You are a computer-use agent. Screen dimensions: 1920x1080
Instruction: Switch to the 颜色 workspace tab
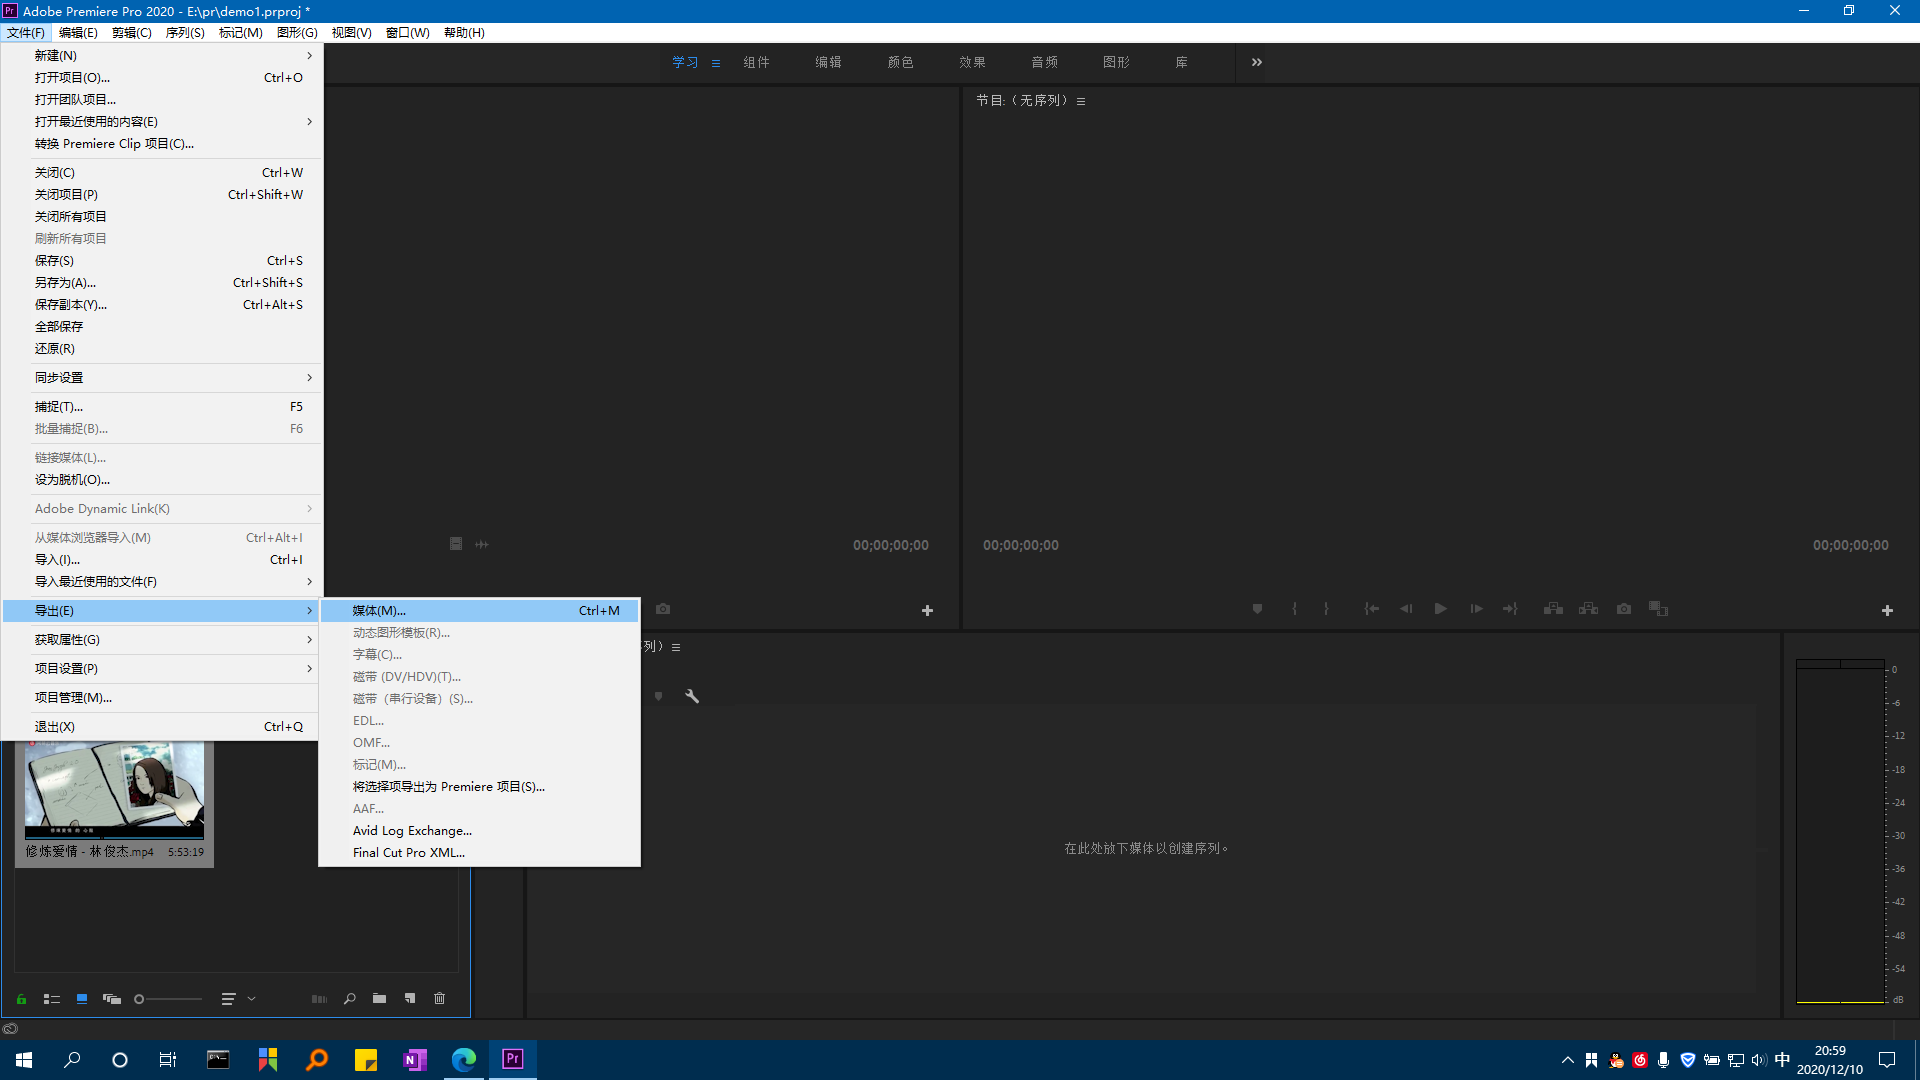point(900,62)
